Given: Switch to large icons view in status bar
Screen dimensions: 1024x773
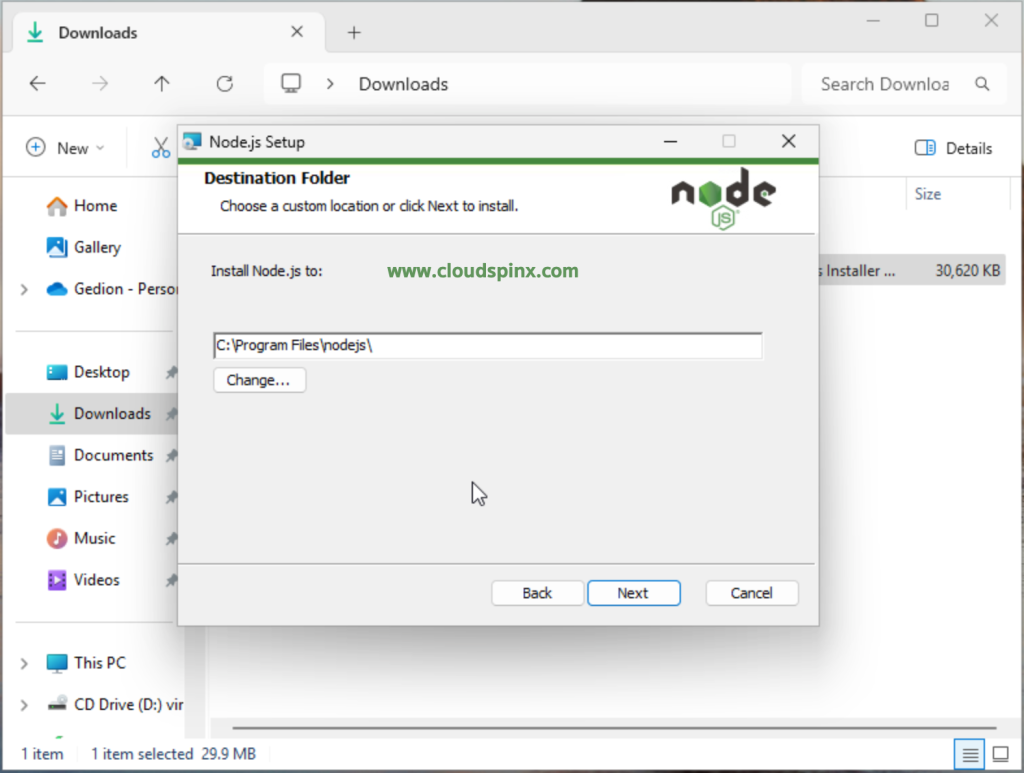Looking at the screenshot, I should point(1000,753).
